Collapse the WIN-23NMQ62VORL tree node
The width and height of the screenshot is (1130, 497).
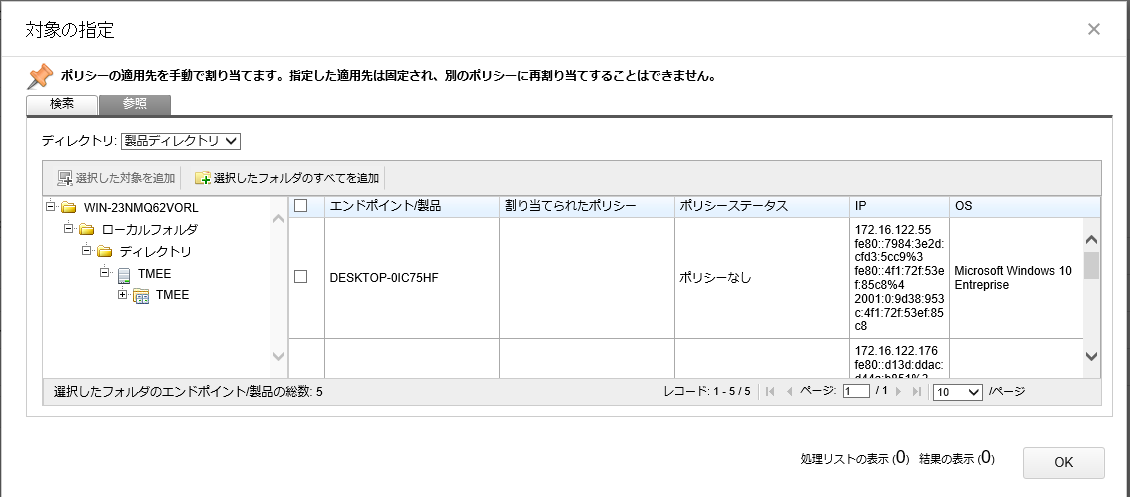tap(50, 207)
